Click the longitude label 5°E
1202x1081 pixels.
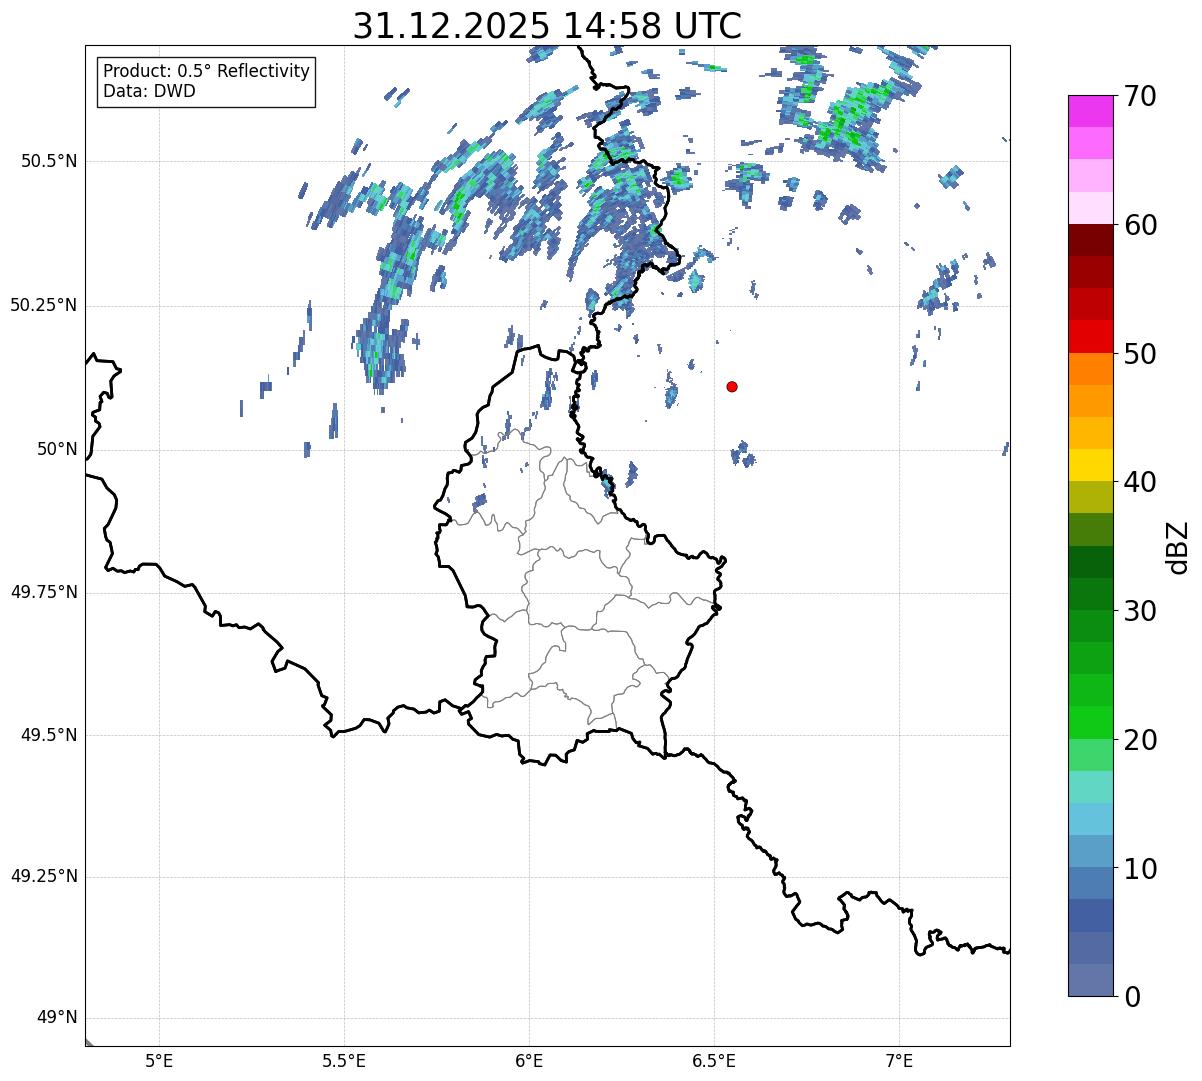pyautogui.click(x=159, y=1060)
